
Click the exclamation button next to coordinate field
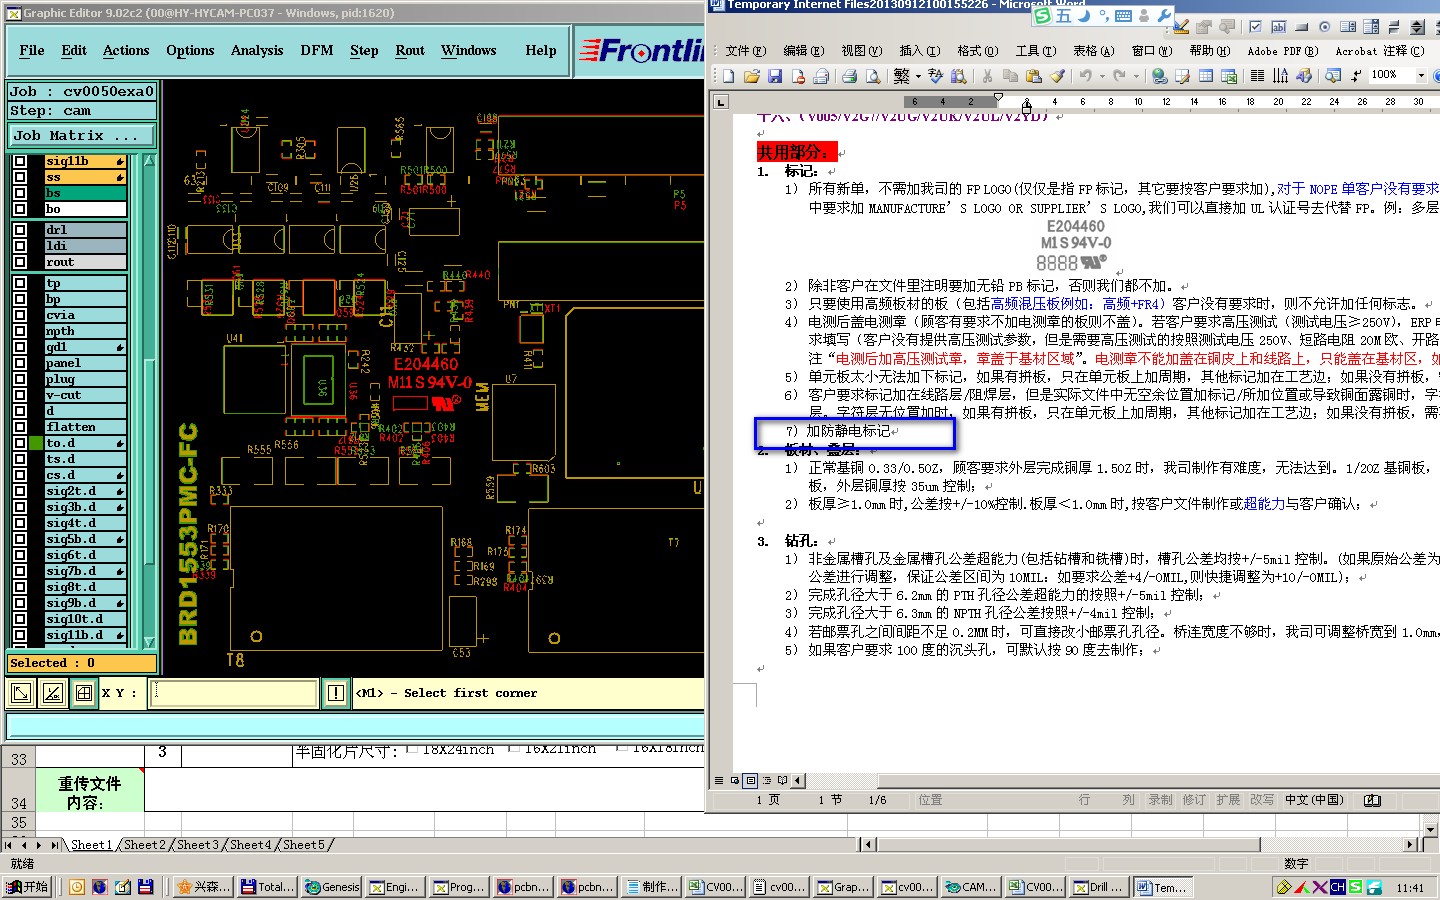(336, 693)
